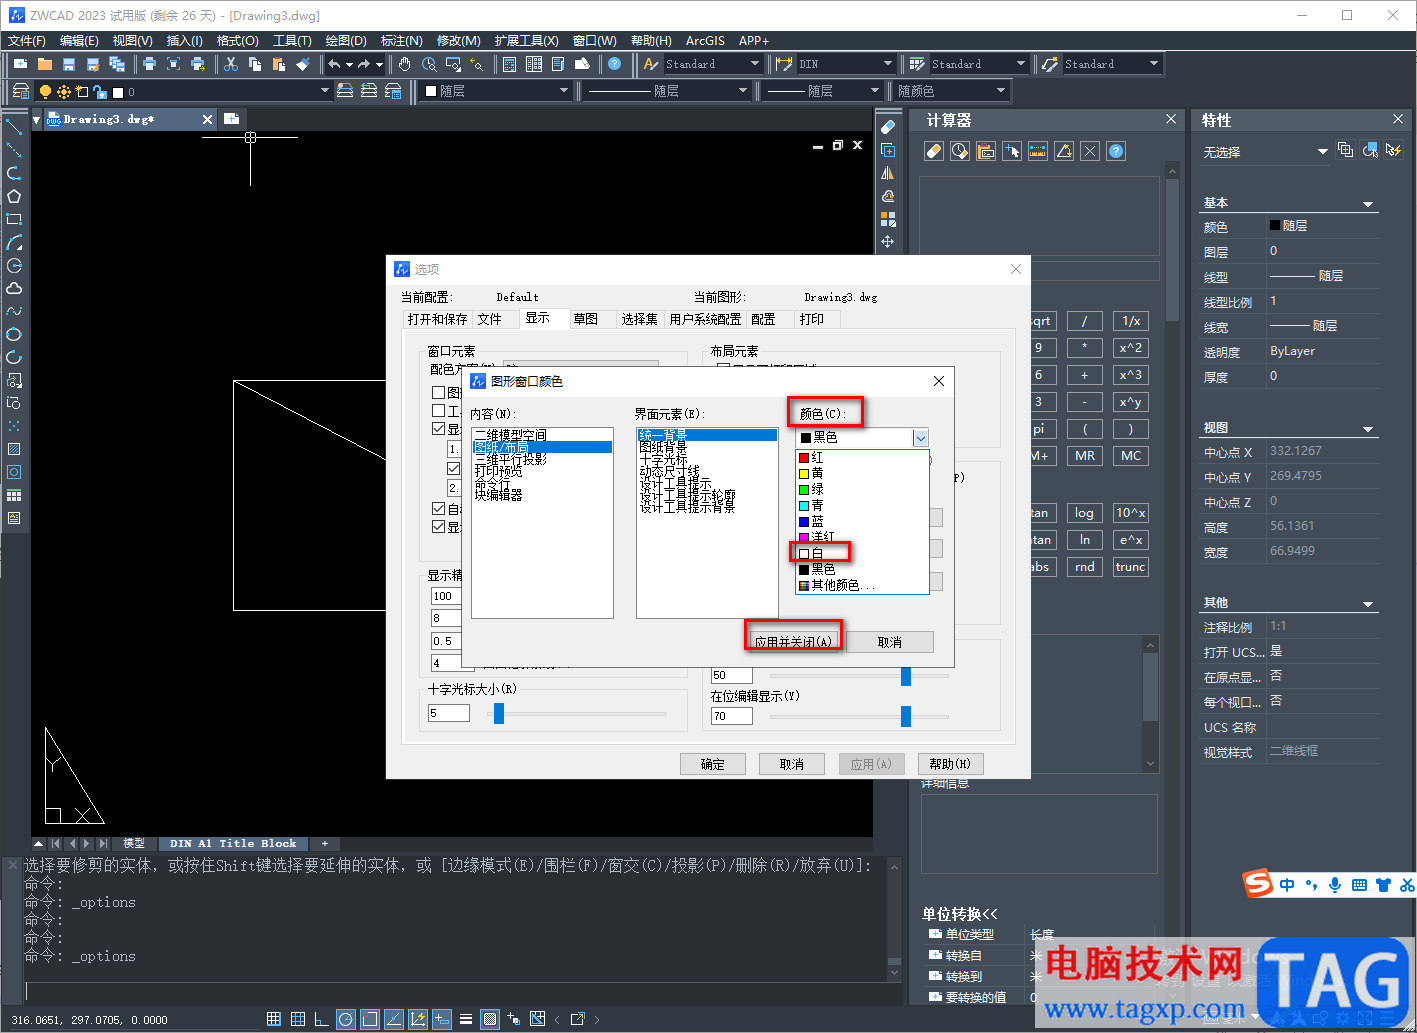Click the calculator trunc button
This screenshot has height=1033, width=1417.
click(x=1131, y=567)
